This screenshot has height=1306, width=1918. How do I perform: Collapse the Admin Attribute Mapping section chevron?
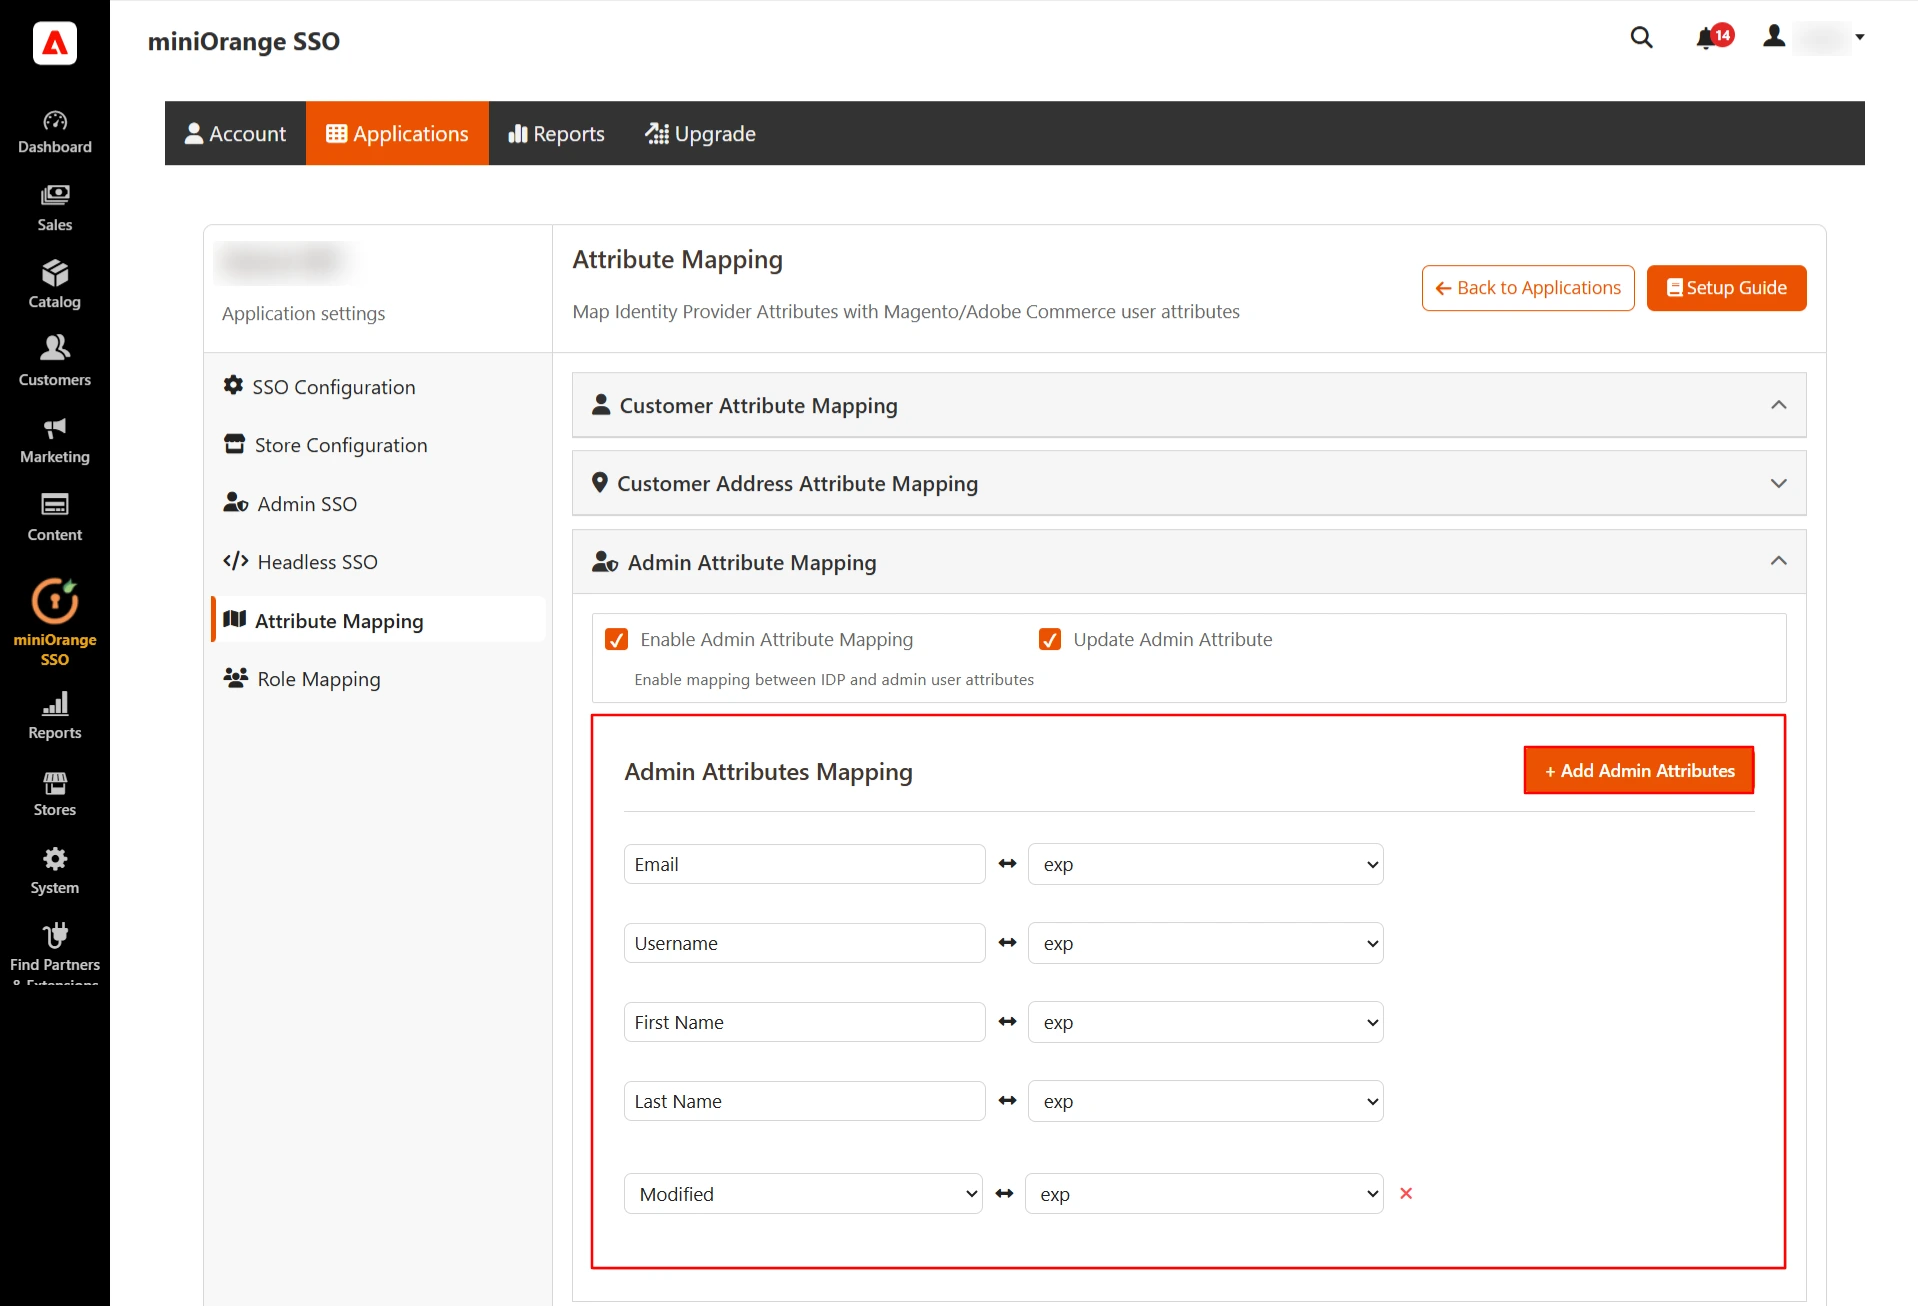click(1779, 561)
